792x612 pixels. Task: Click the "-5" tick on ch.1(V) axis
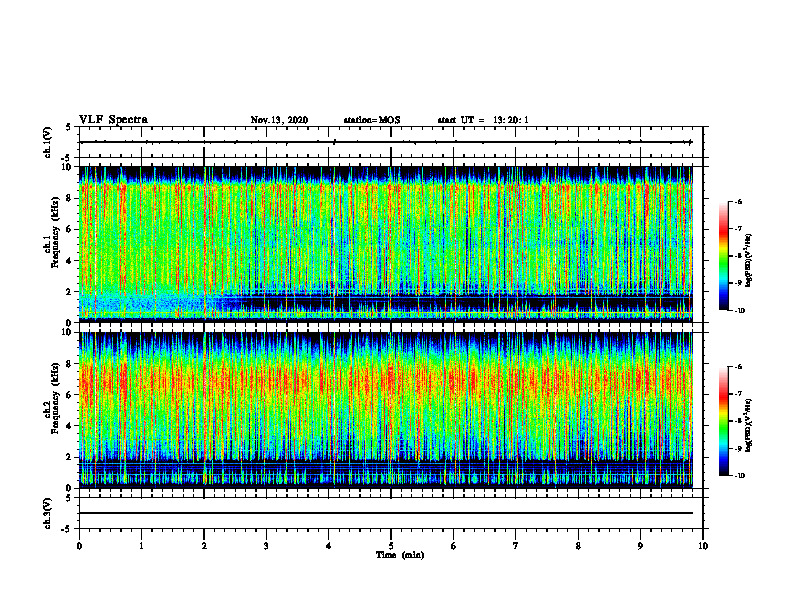pos(68,158)
